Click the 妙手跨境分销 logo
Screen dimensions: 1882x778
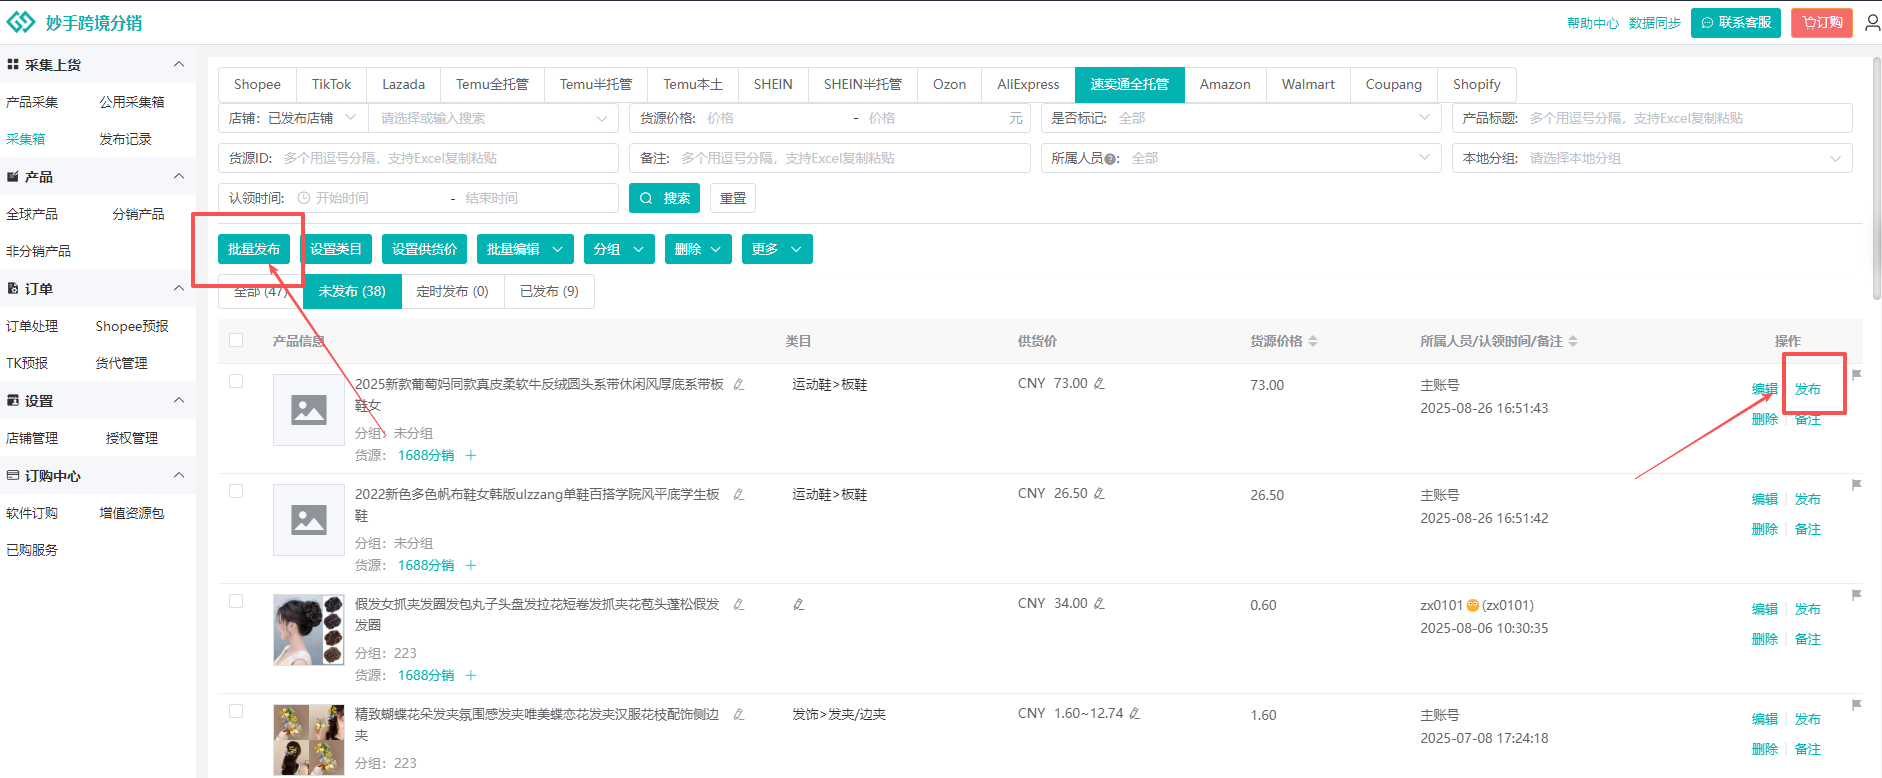click(x=75, y=22)
